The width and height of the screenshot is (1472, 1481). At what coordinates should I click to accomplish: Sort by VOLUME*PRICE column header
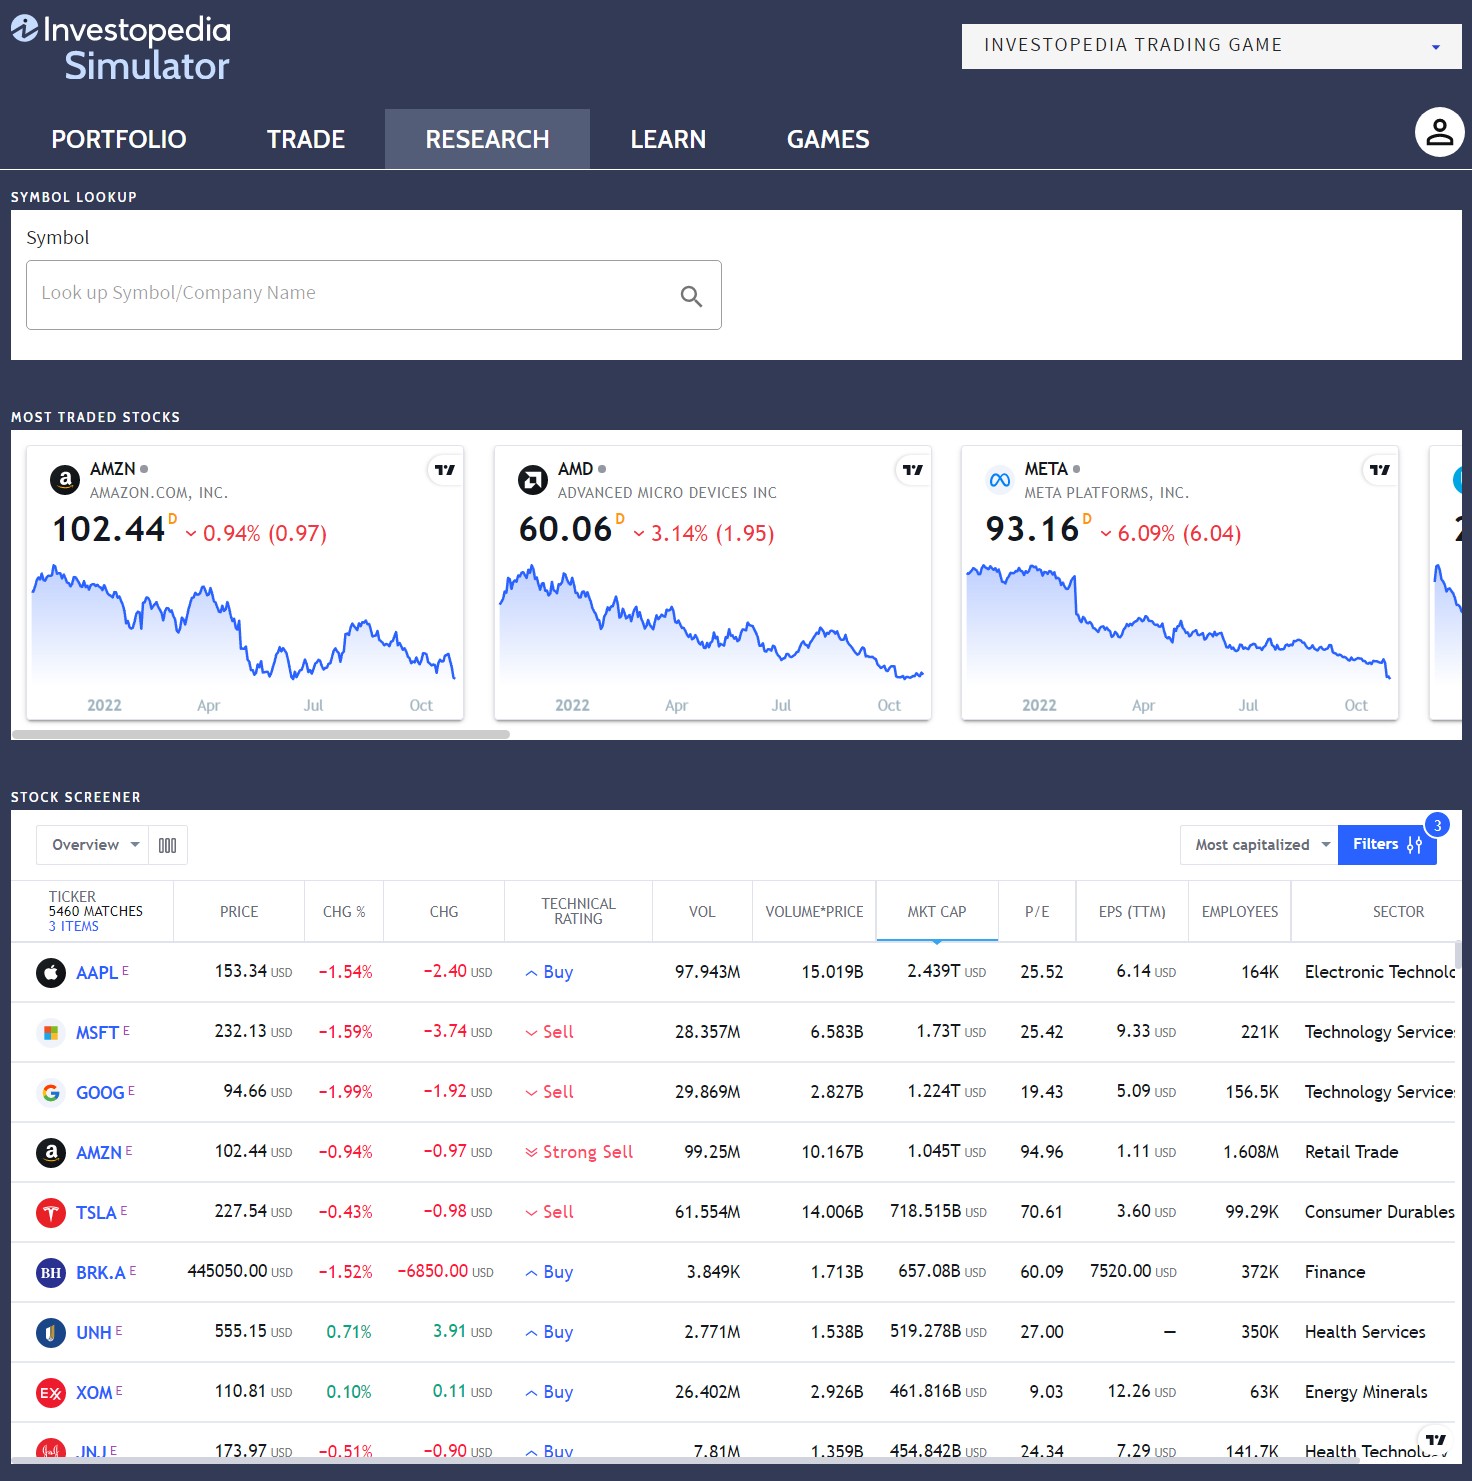tap(814, 911)
